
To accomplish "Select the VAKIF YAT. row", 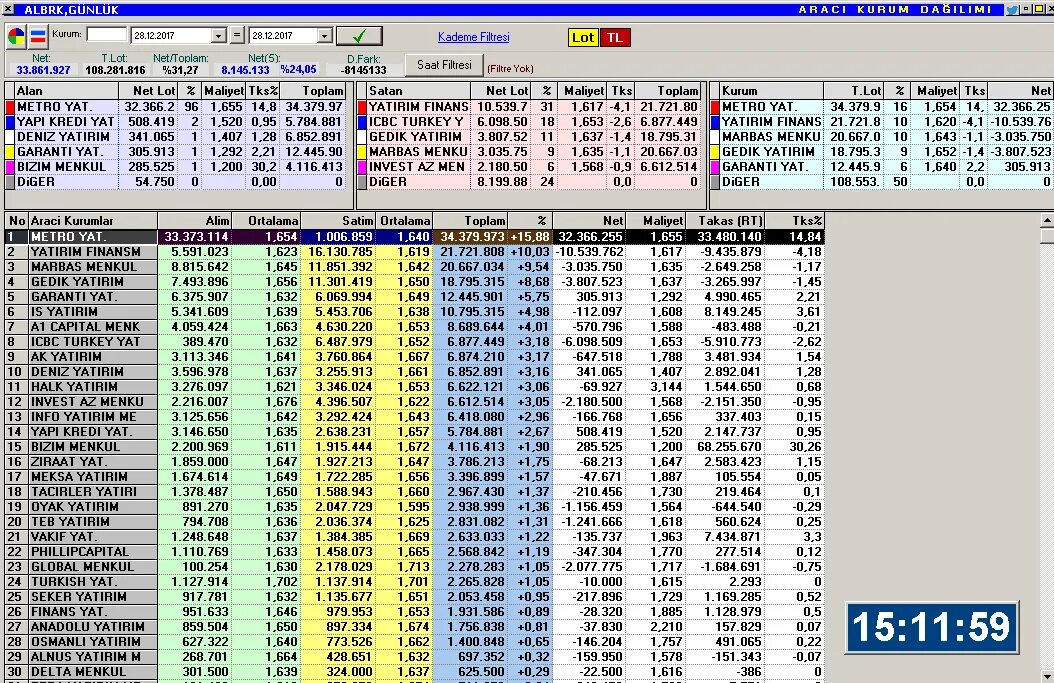I will pyautogui.click(x=414, y=536).
